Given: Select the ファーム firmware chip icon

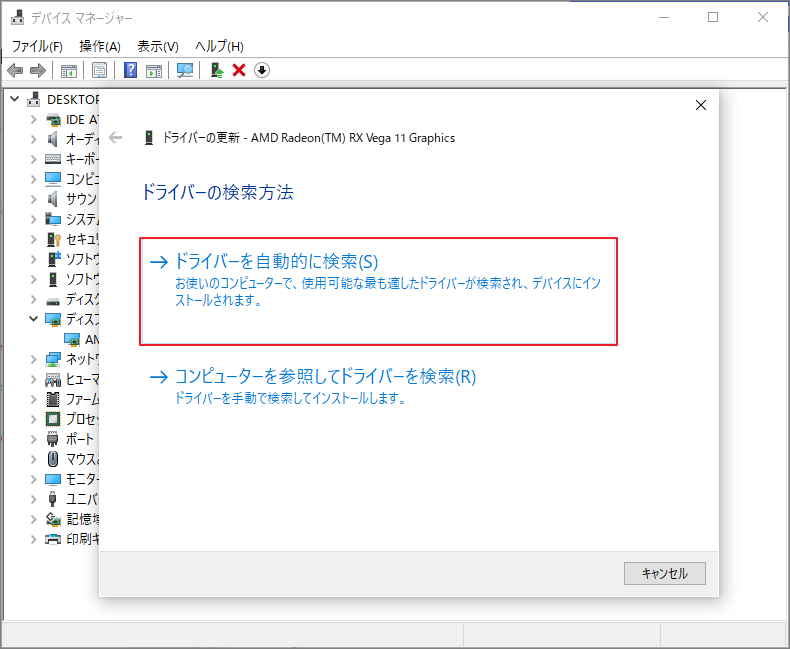Looking at the screenshot, I should [53, 399].
